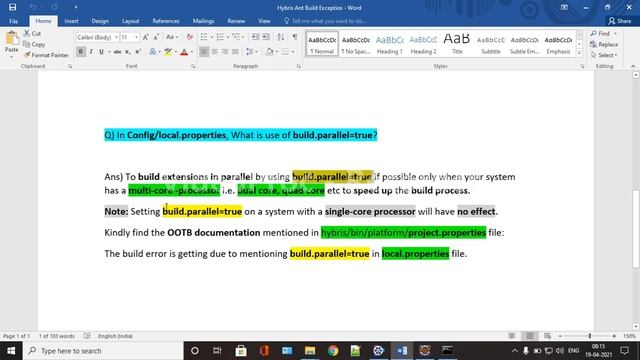The height and width of the screenshot is (360, 640).
Task: Justify the paragraph text
Action: [235, 52]
